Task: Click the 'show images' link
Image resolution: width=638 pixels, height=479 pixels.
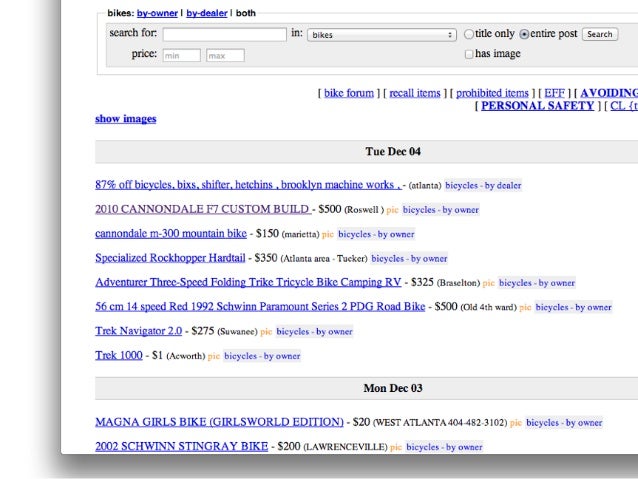Action: [126, 119]
